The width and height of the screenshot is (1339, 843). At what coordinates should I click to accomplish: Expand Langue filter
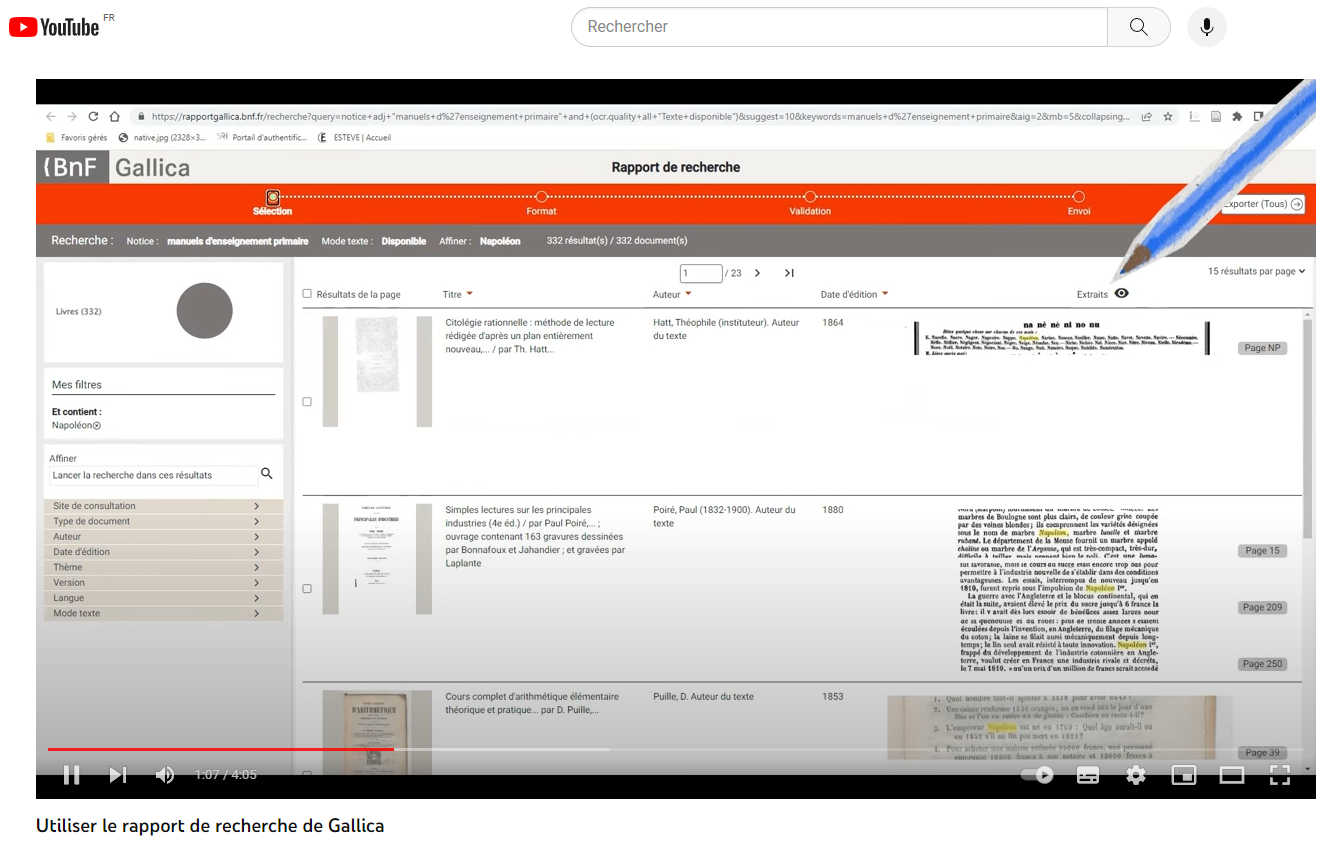point(163,598)
